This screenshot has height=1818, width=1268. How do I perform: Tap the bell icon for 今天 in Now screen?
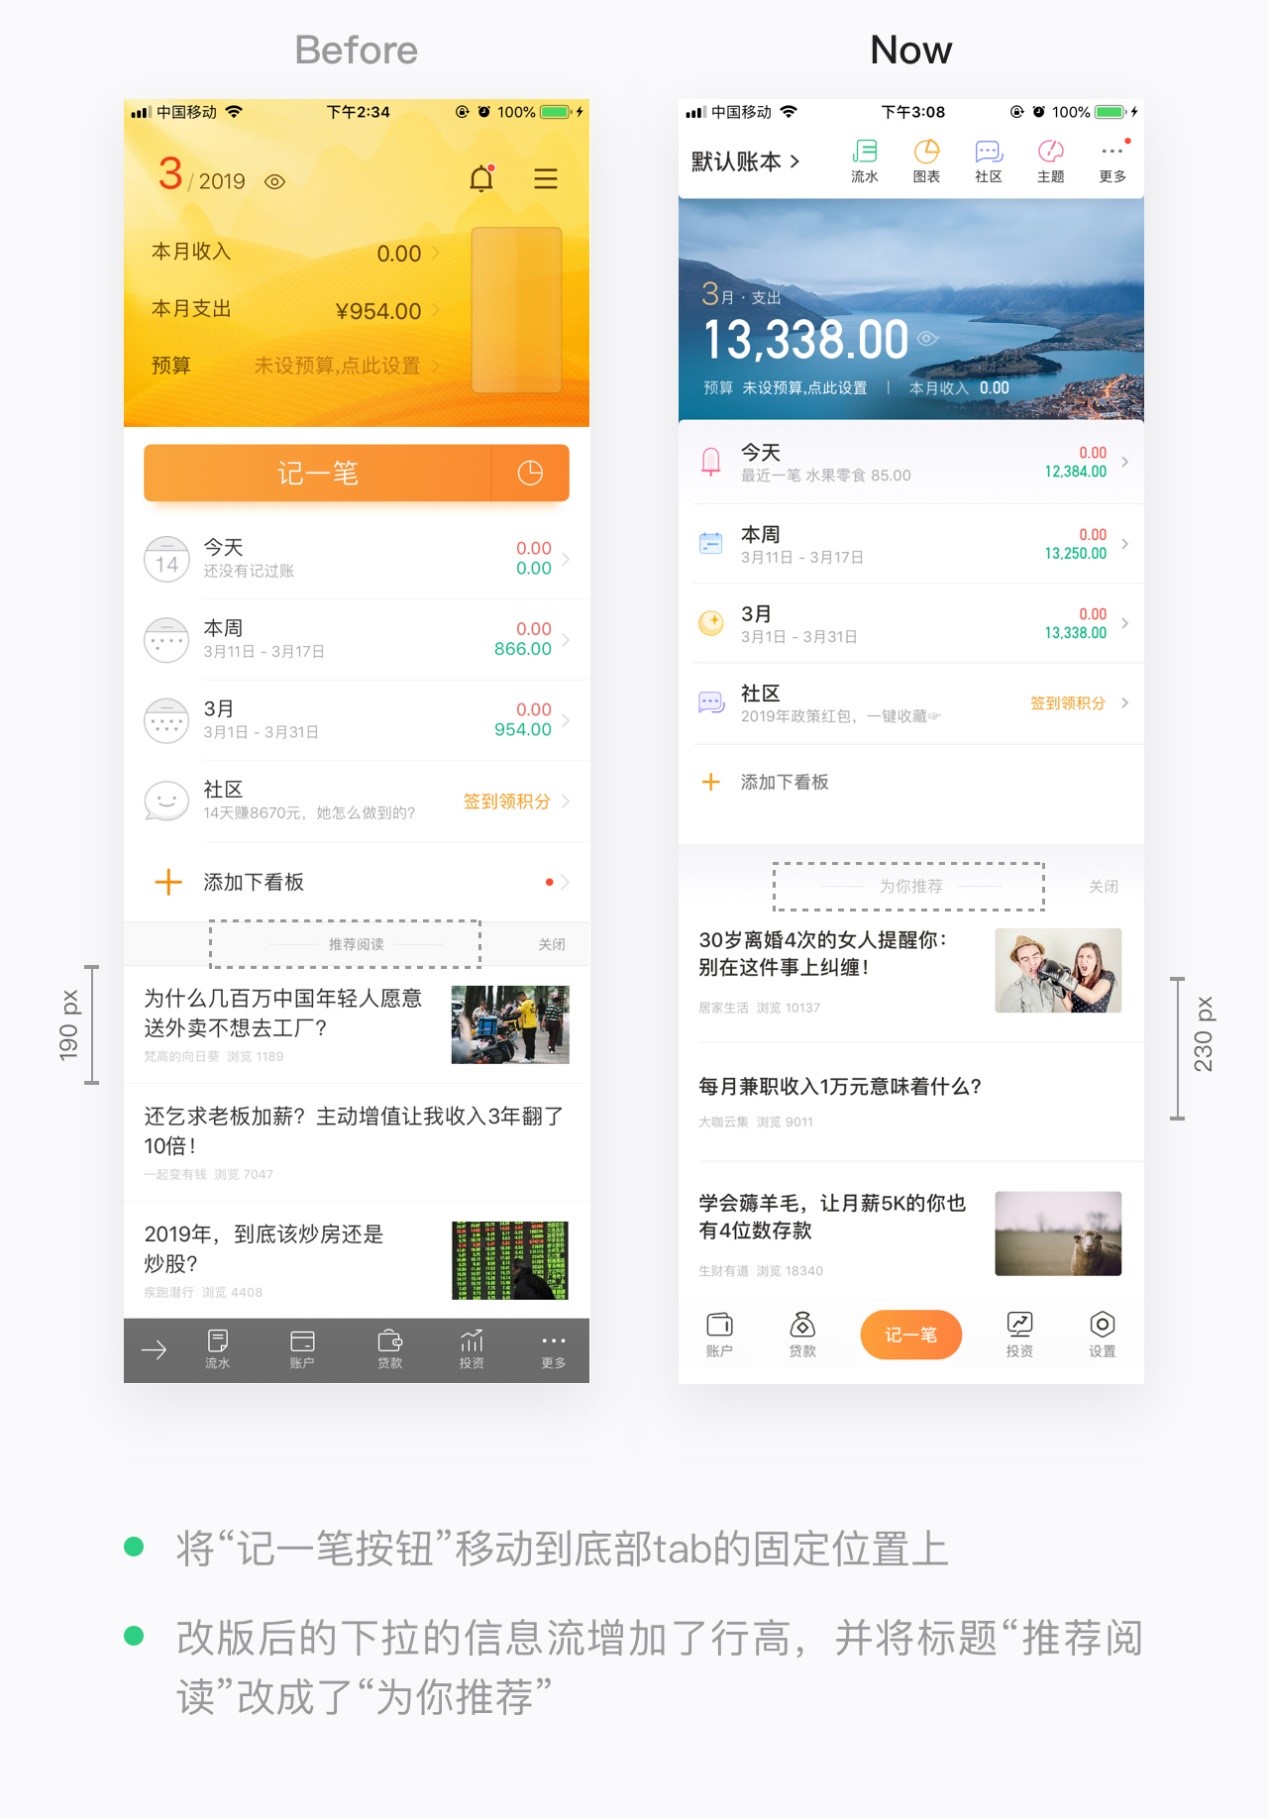click(x=710, y=462)
